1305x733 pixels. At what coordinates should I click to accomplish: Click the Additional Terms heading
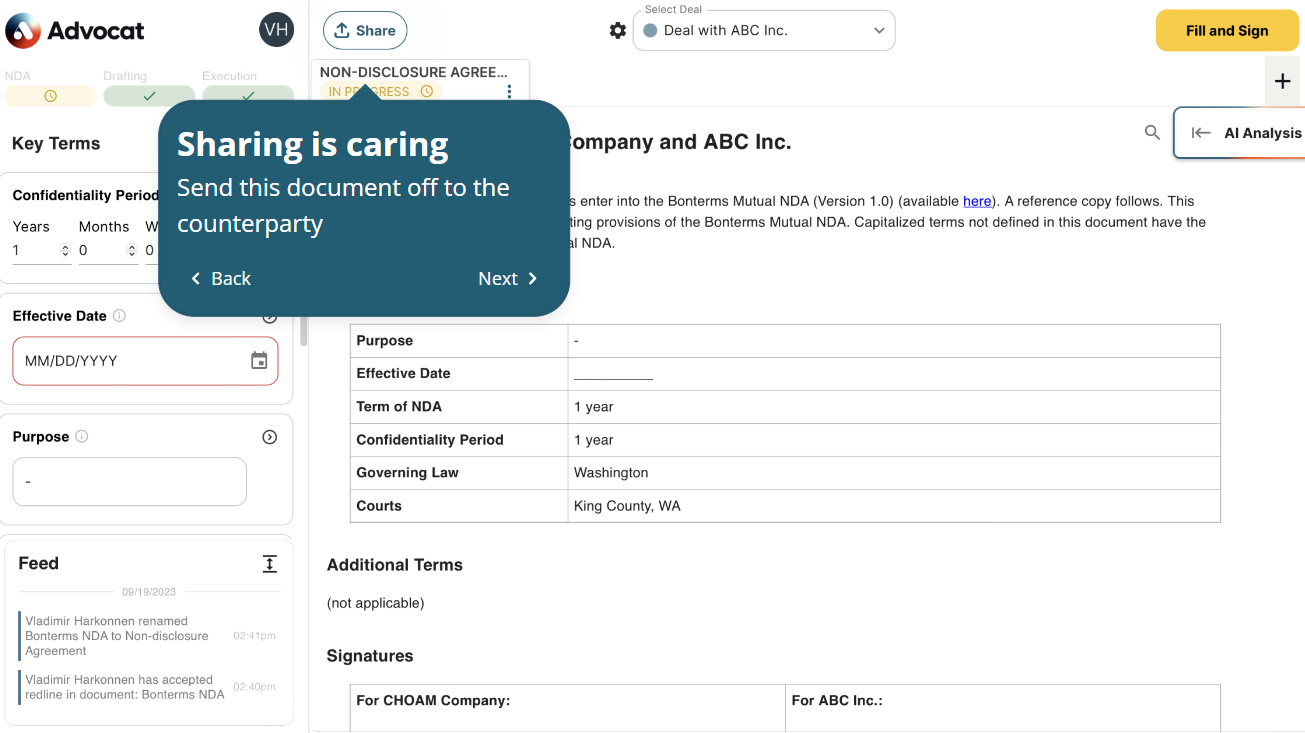pyautogui.click(x=395, y=565)
